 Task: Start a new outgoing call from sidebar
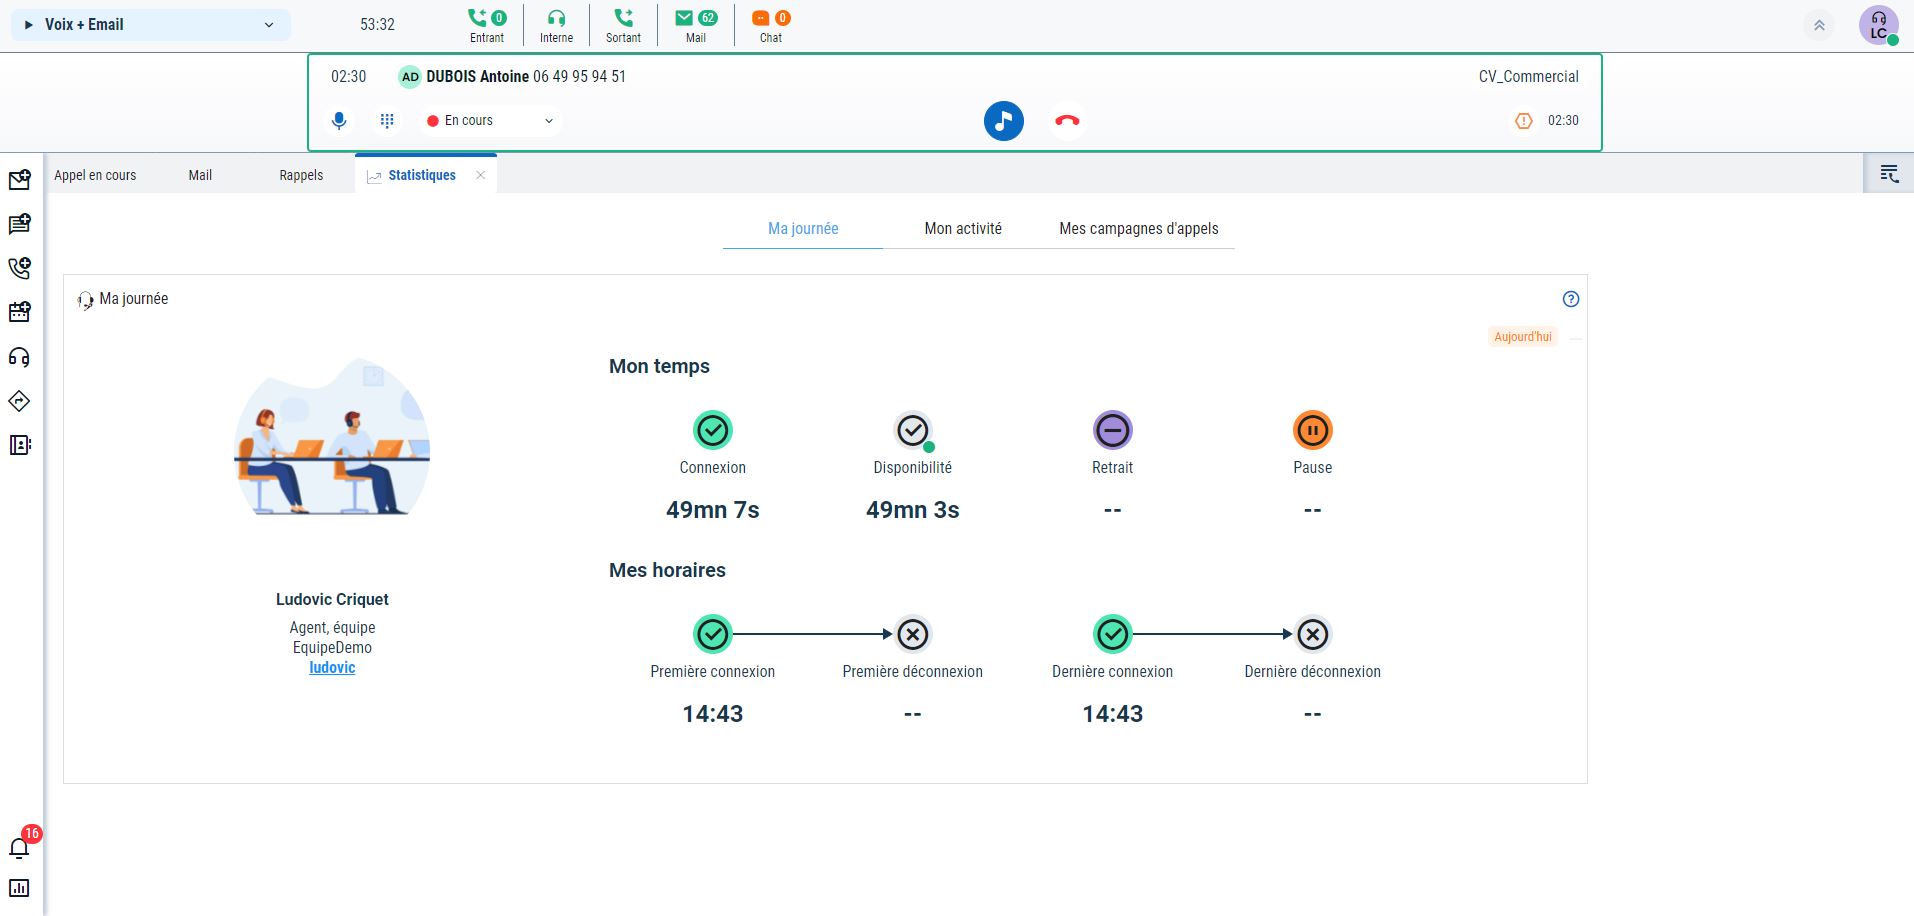pos(19,268)
